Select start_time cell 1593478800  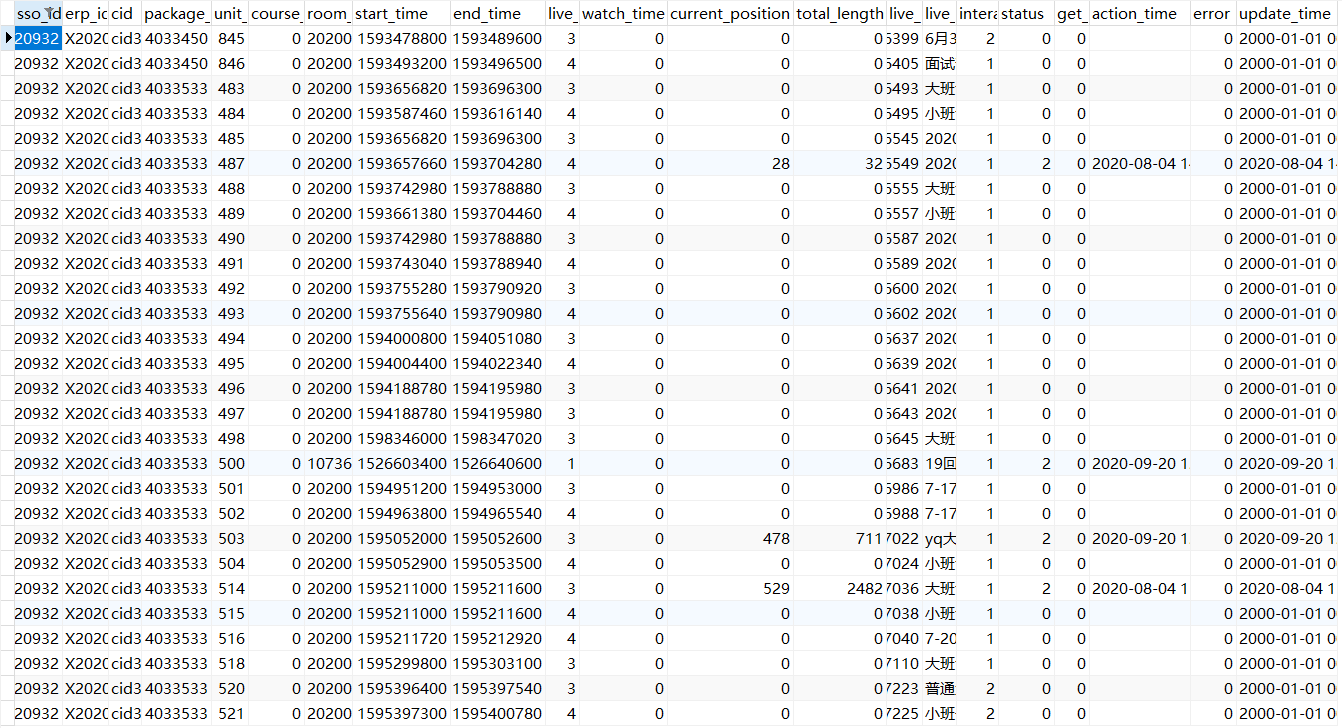(x=400, y=38)
